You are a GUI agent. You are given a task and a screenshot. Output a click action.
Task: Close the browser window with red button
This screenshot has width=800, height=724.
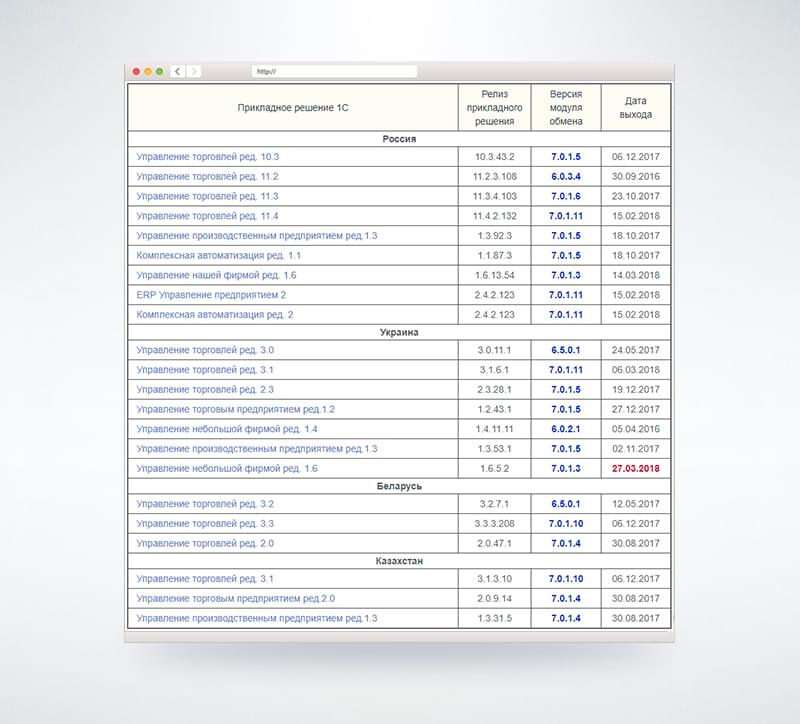pos(136,71)
